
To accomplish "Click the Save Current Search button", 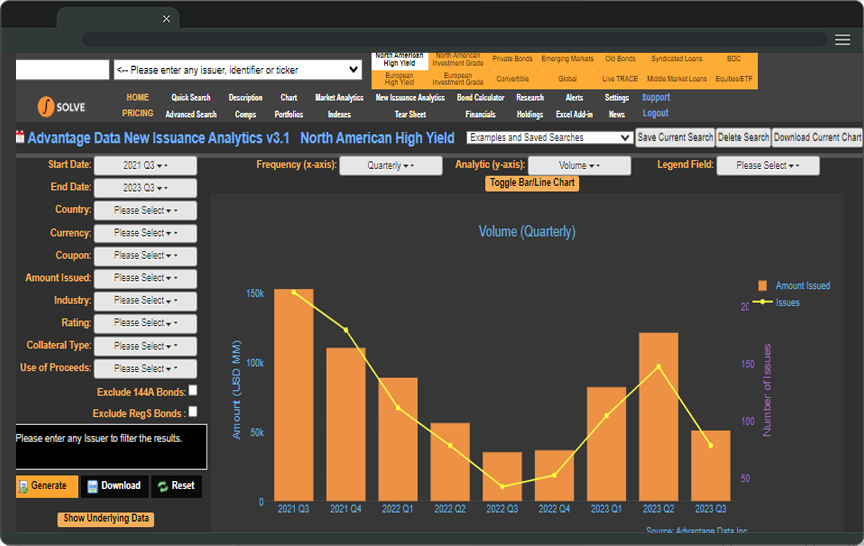I will 675,138.
